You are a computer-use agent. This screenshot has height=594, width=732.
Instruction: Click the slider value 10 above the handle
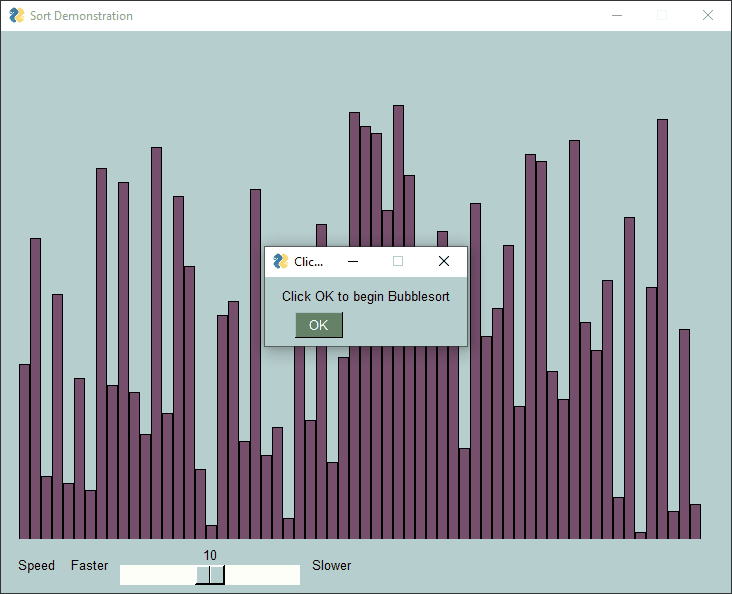point(210,555)
